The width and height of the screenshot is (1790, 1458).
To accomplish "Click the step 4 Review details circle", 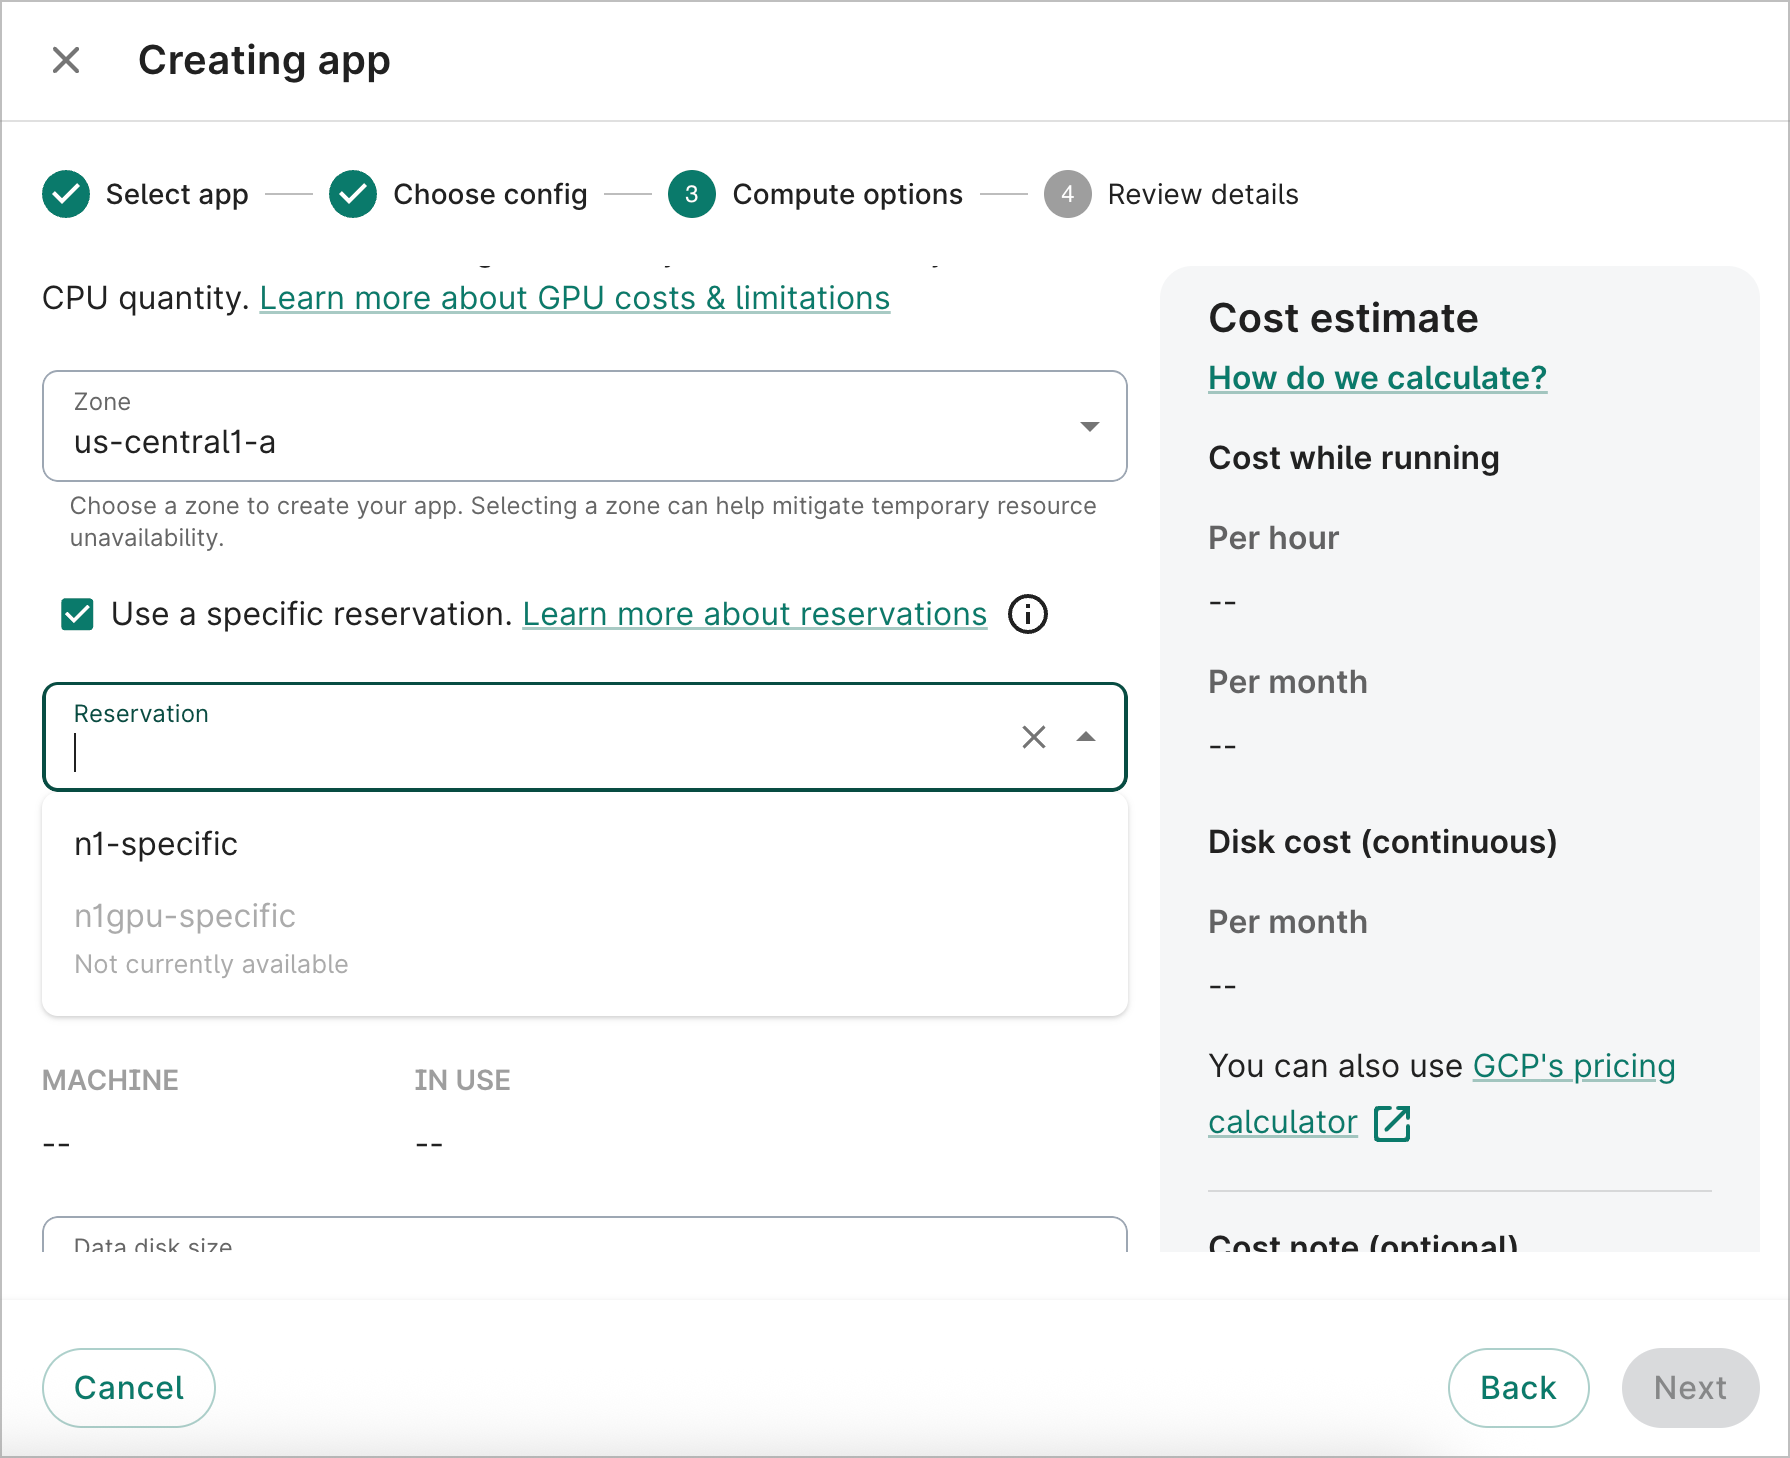I will 1067,194.
